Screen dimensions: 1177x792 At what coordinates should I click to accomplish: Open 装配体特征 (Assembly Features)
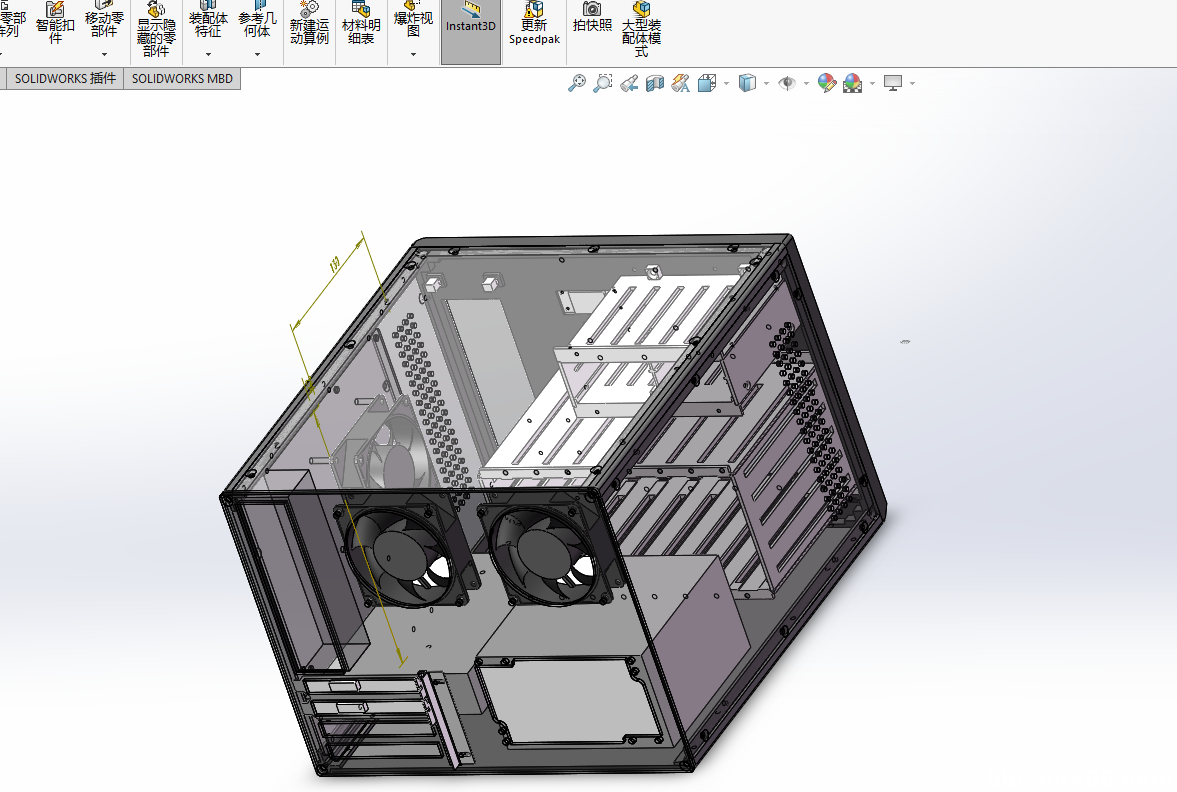(208, 21)
